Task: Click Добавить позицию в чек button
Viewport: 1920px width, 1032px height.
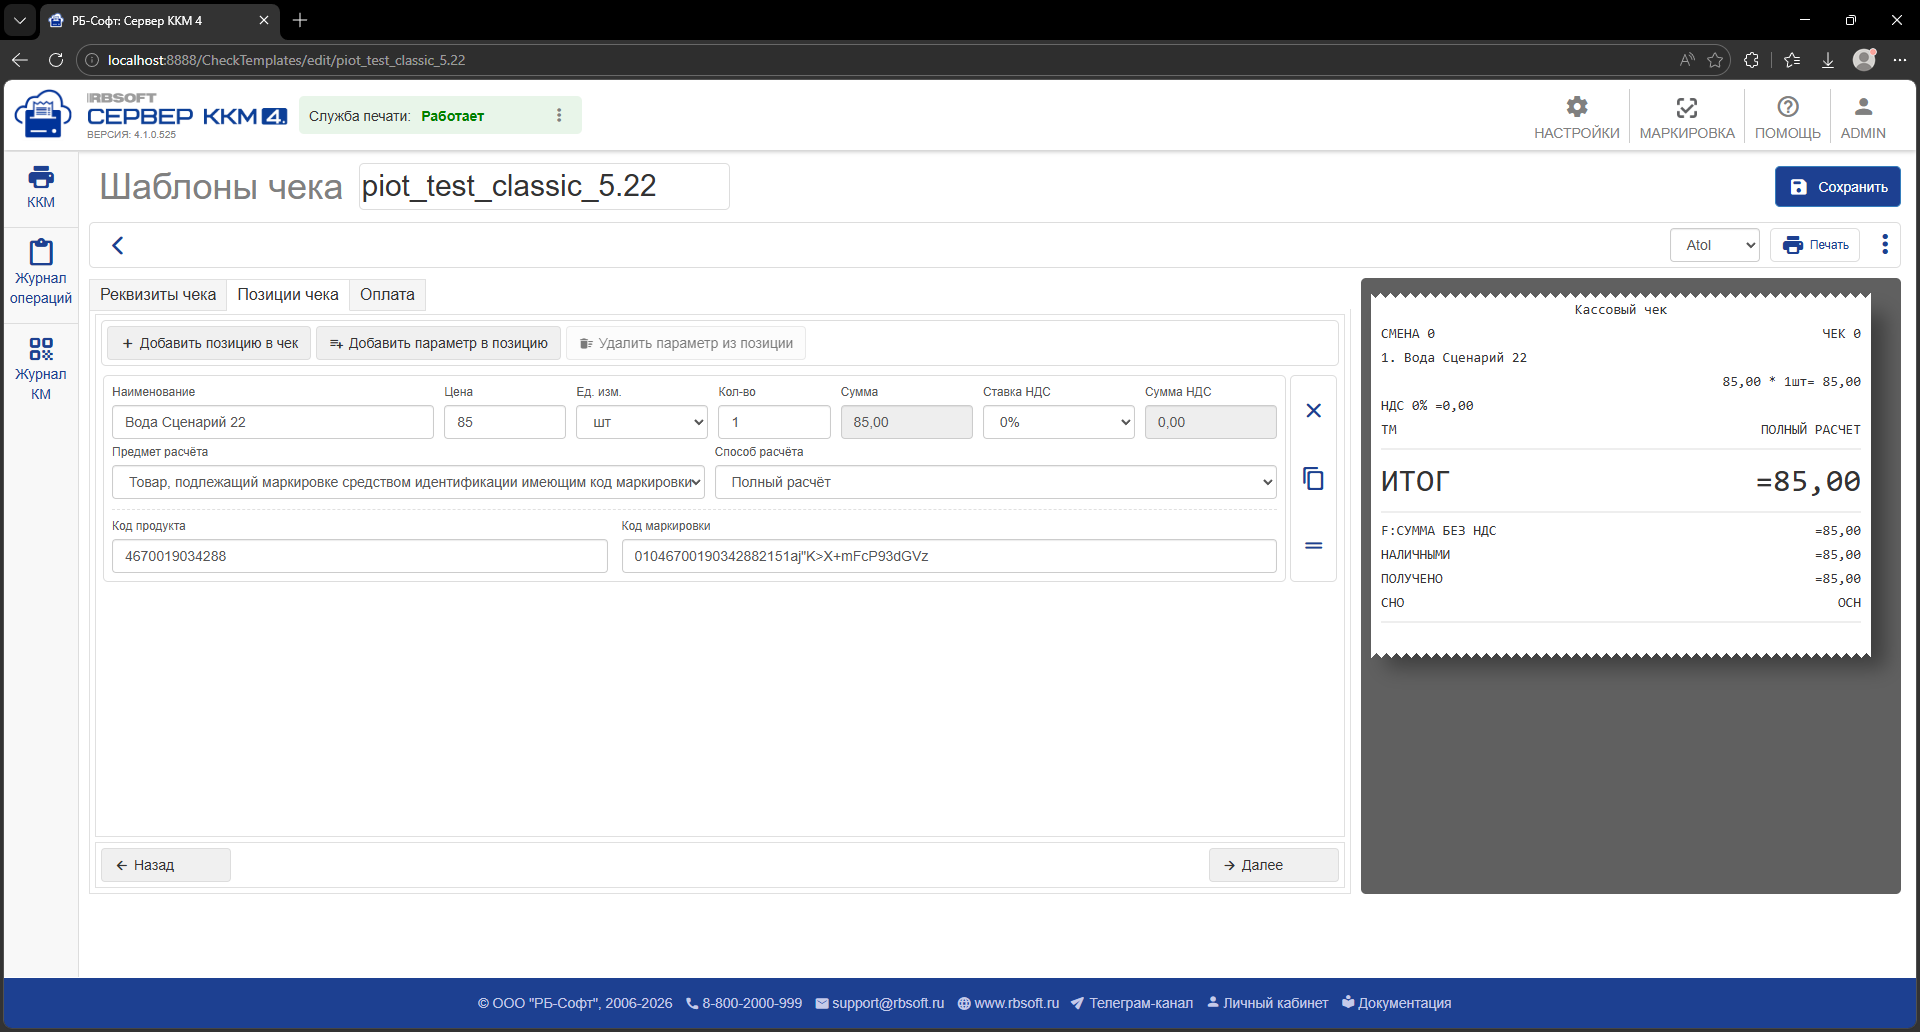Action: [x=210, y=343]
